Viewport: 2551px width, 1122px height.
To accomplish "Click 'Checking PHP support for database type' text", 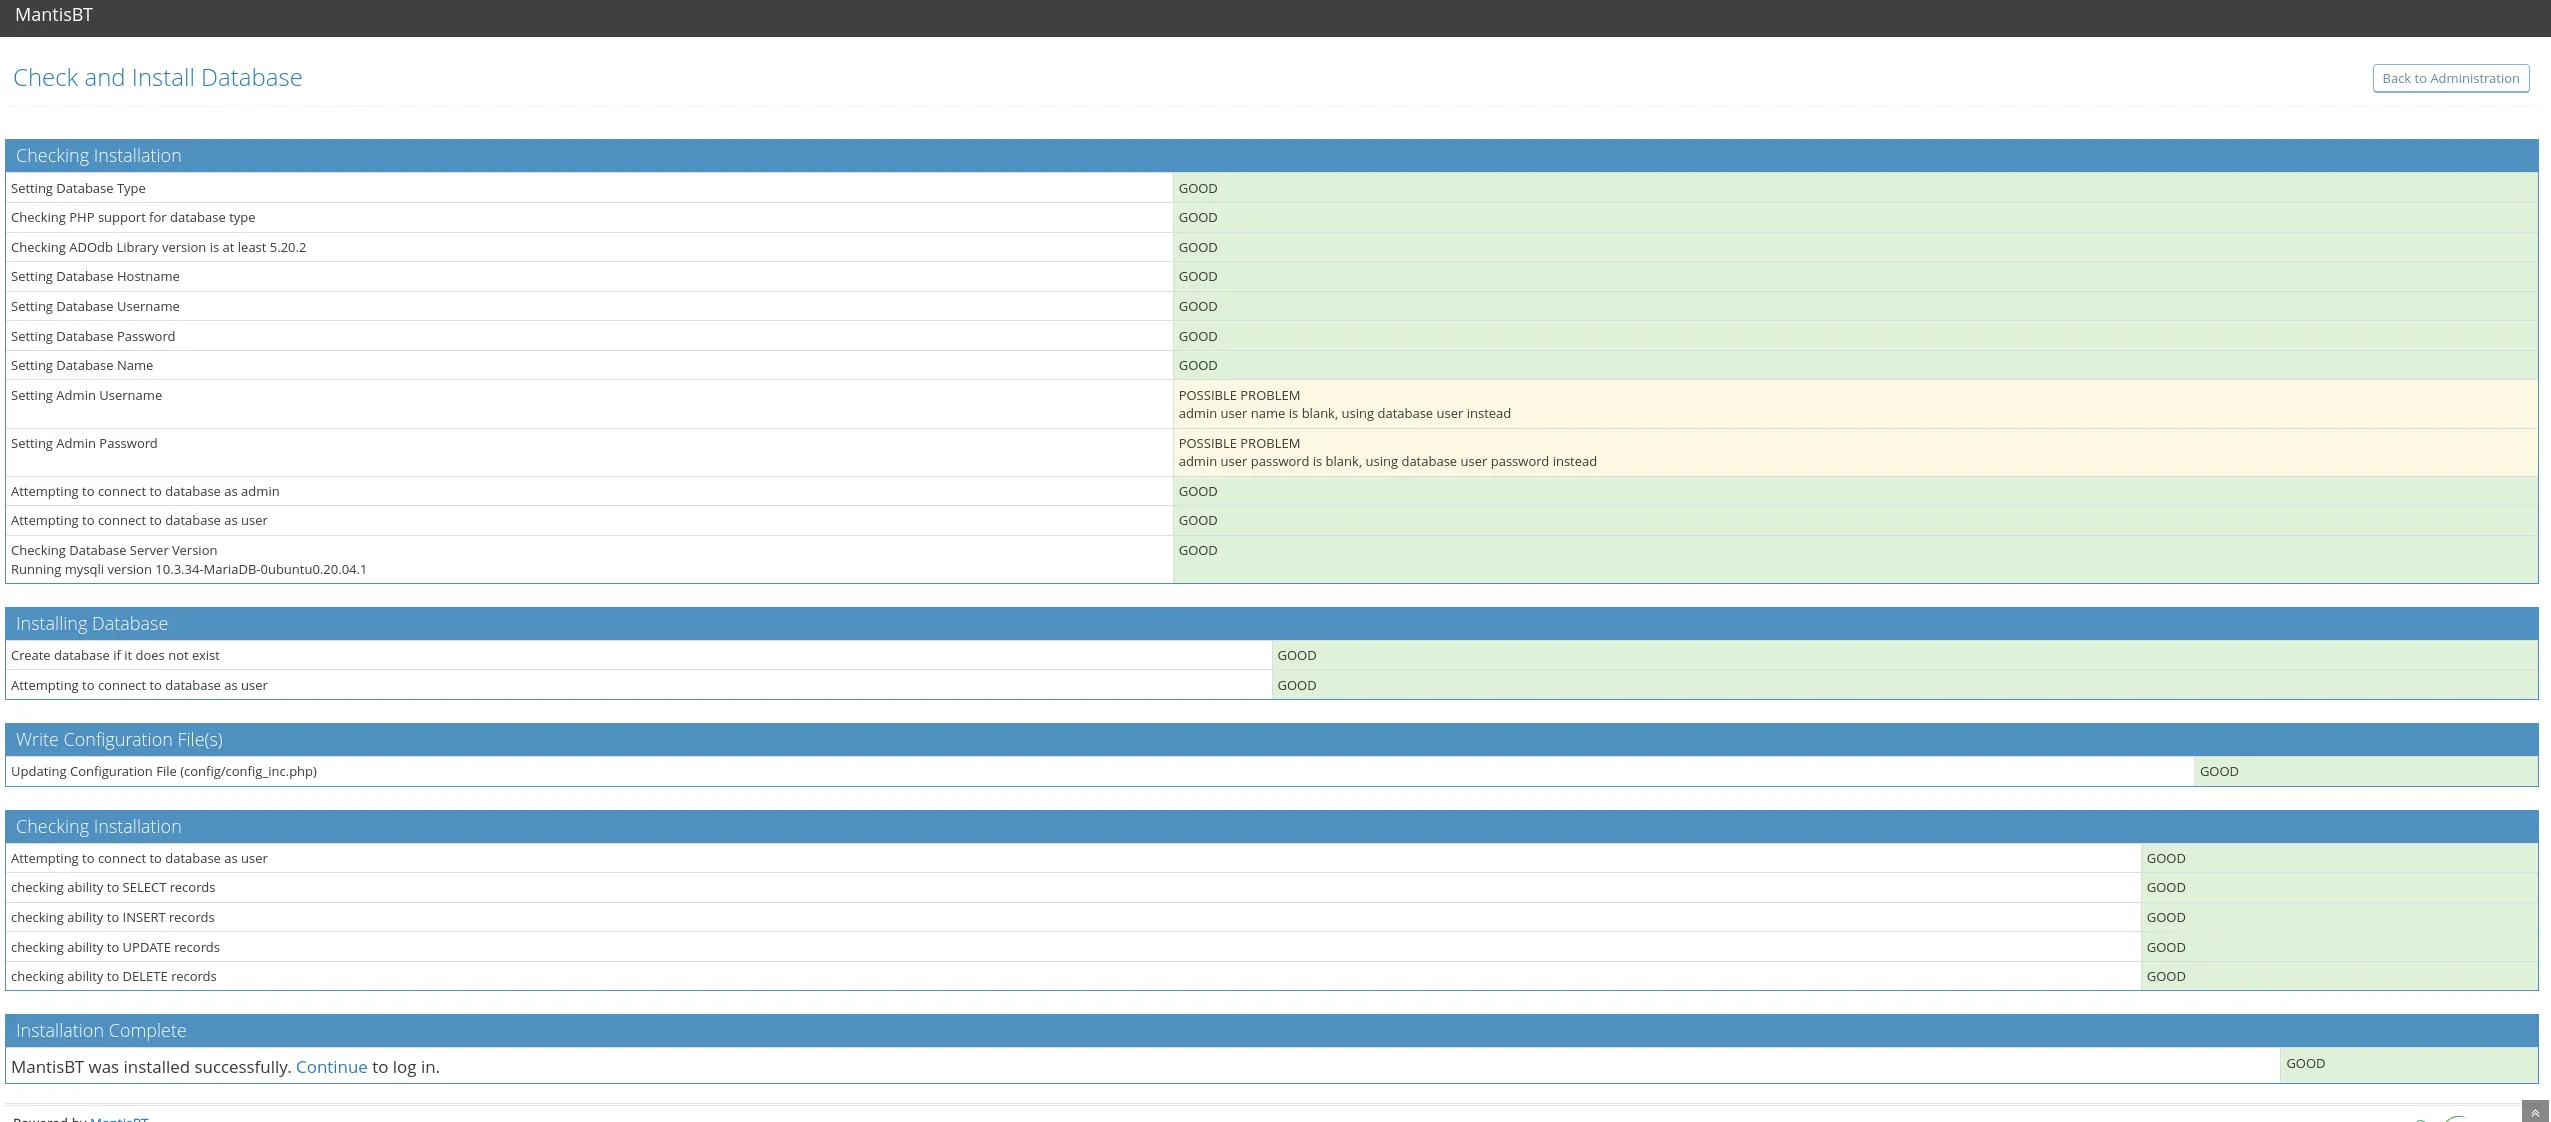I will (x=133, y=217).
